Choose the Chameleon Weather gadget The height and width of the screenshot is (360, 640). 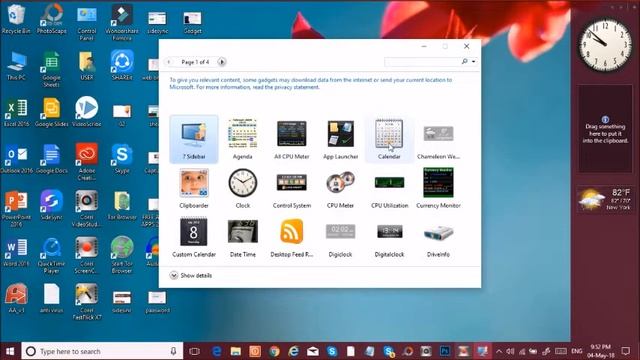(438, 139)
